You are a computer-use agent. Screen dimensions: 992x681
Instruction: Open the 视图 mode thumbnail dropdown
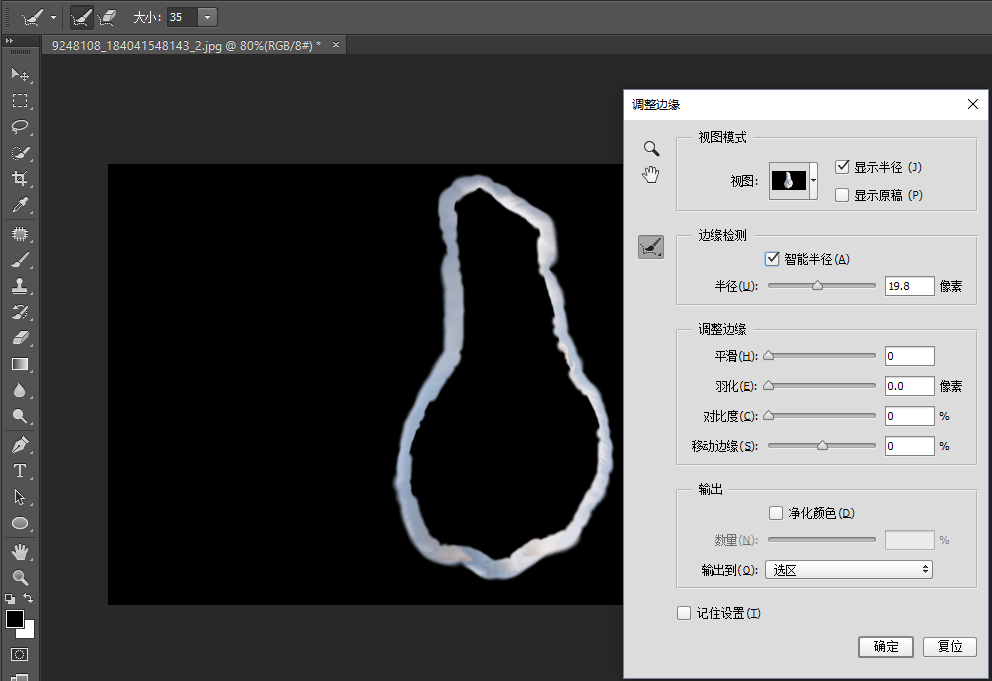pos(814,181)
